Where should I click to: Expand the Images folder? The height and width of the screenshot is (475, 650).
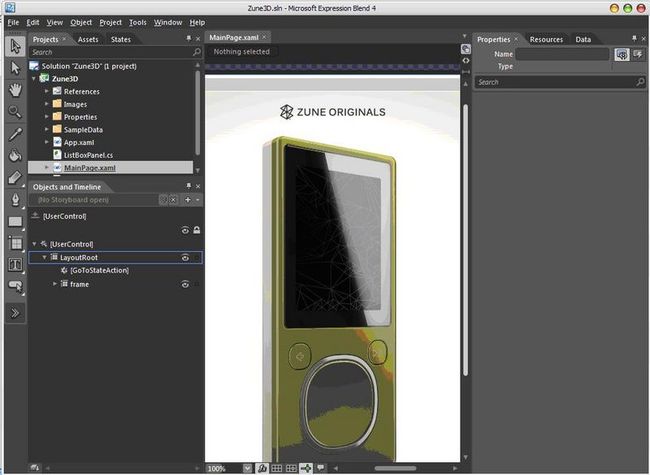point(47,104)
